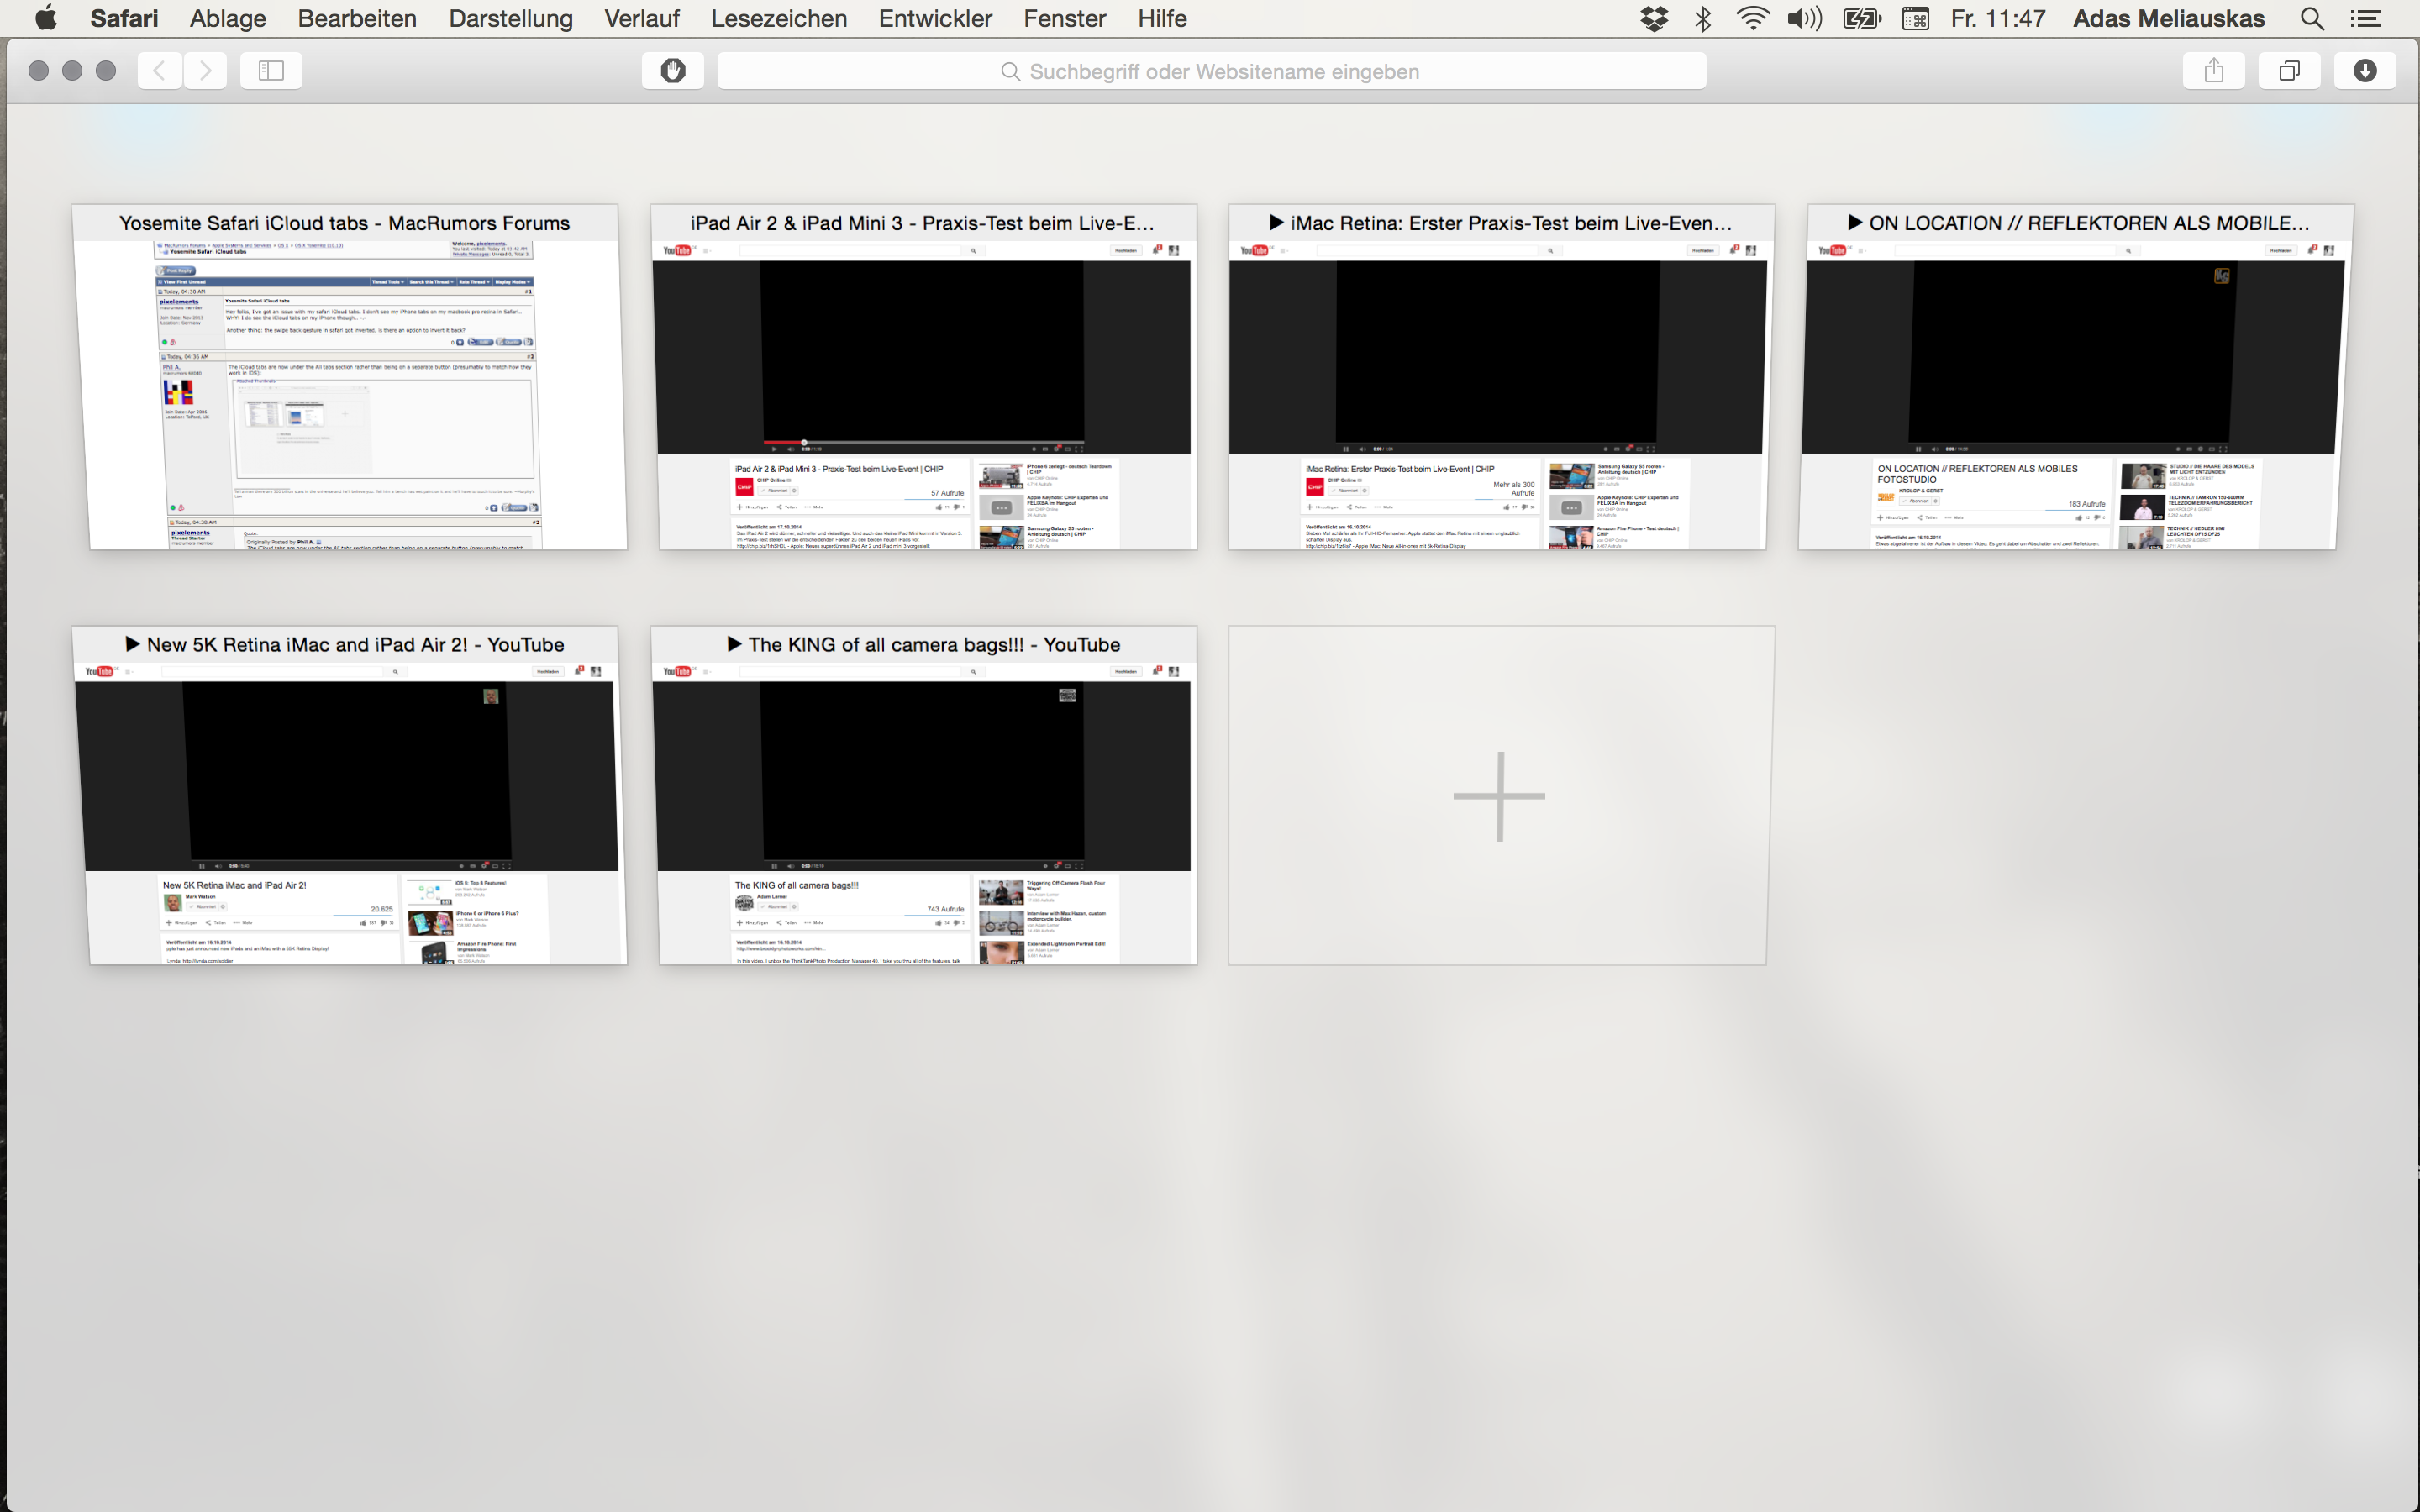Open the Wi-Fi status menu
The height and width of the screenshot is (1512, 2420).
tap(1753, 19)
